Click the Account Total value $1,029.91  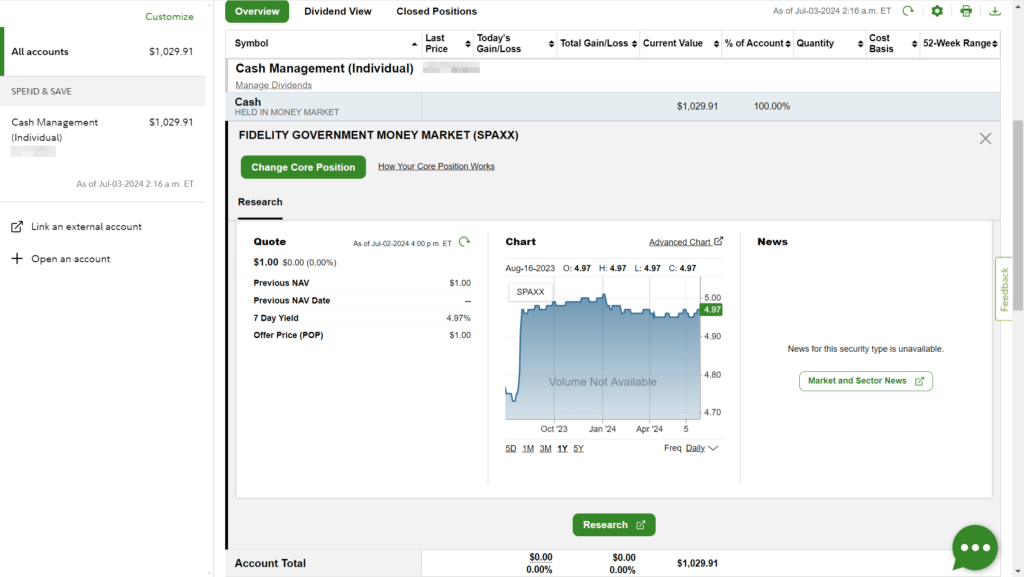point(697,563)
